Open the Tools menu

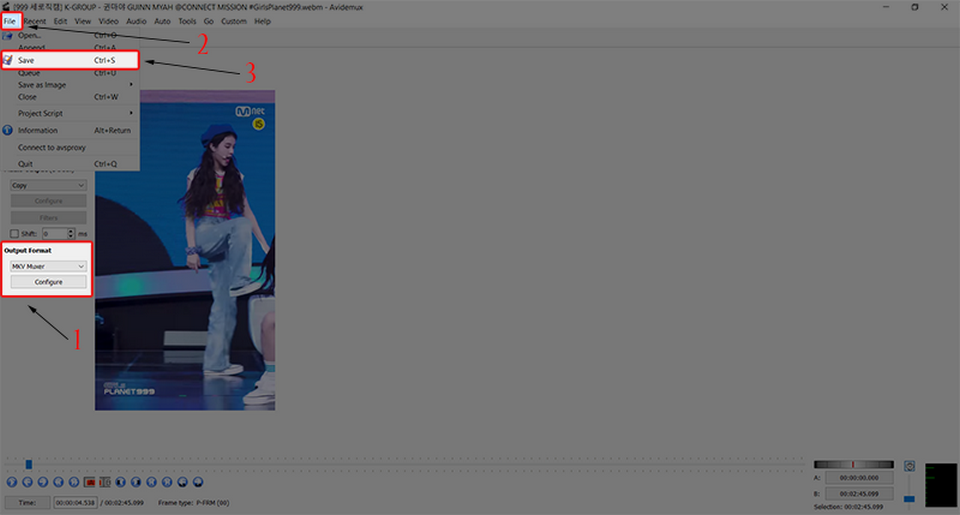coord(187,21)
